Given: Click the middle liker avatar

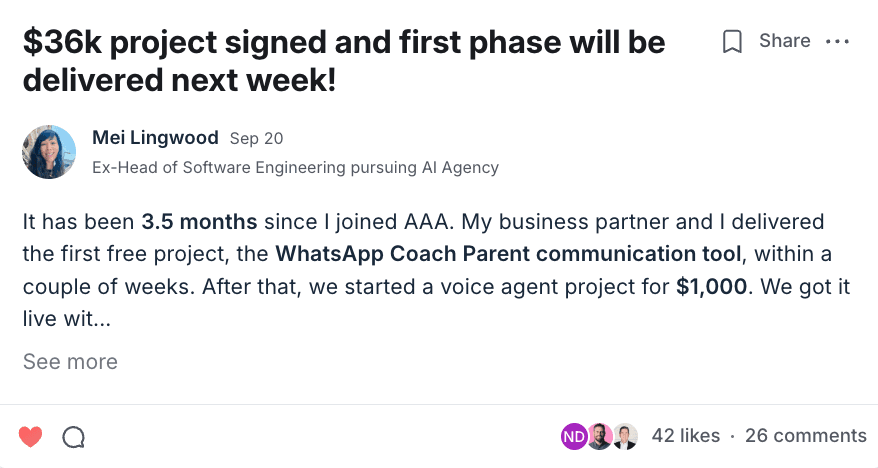Looking at the screenshot, I should click(x=600, y=435).
